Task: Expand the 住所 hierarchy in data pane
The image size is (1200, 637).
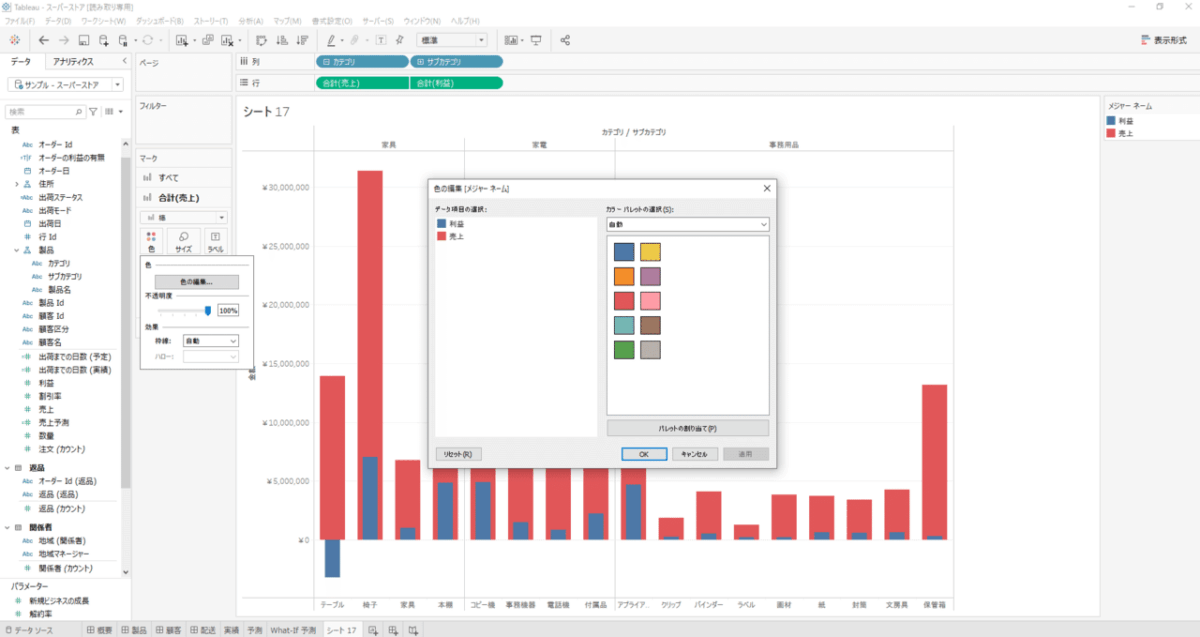Action: pos(16,184)
